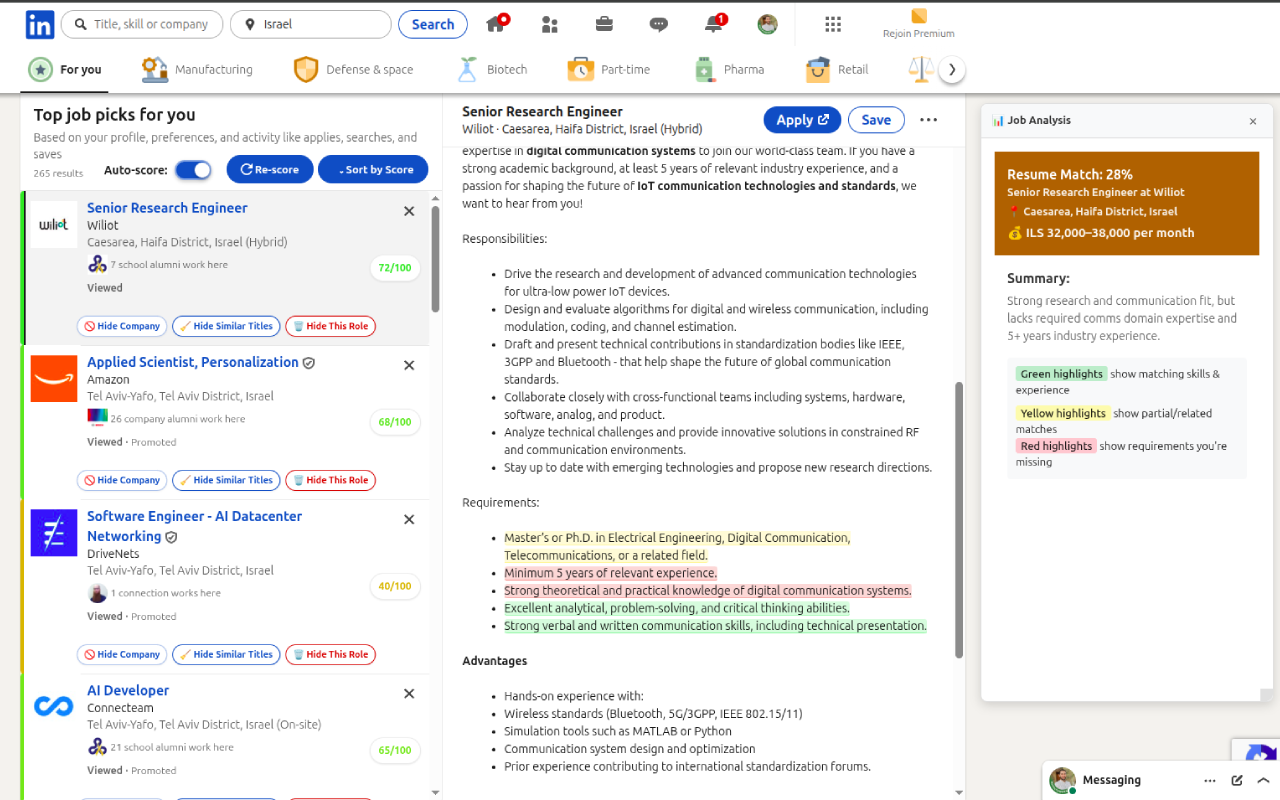Click the Re-score button
This screenshot has height=800, width=1280.
tap(269, 169)
